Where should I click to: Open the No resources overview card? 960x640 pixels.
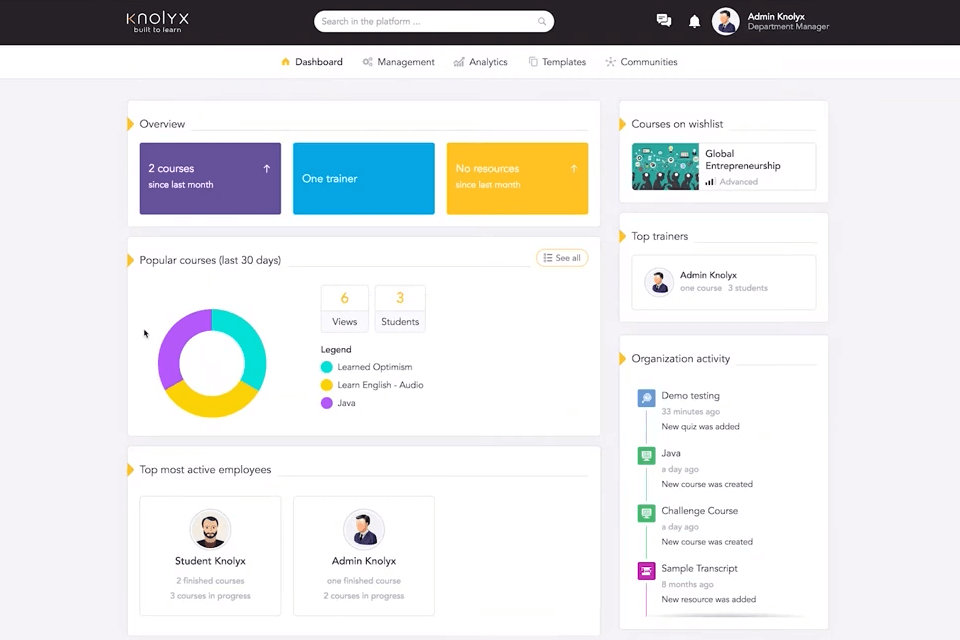(517, 178)
